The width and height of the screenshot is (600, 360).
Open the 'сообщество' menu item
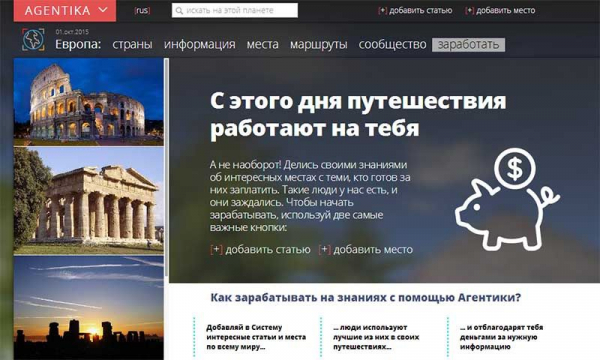coord(392,44)
